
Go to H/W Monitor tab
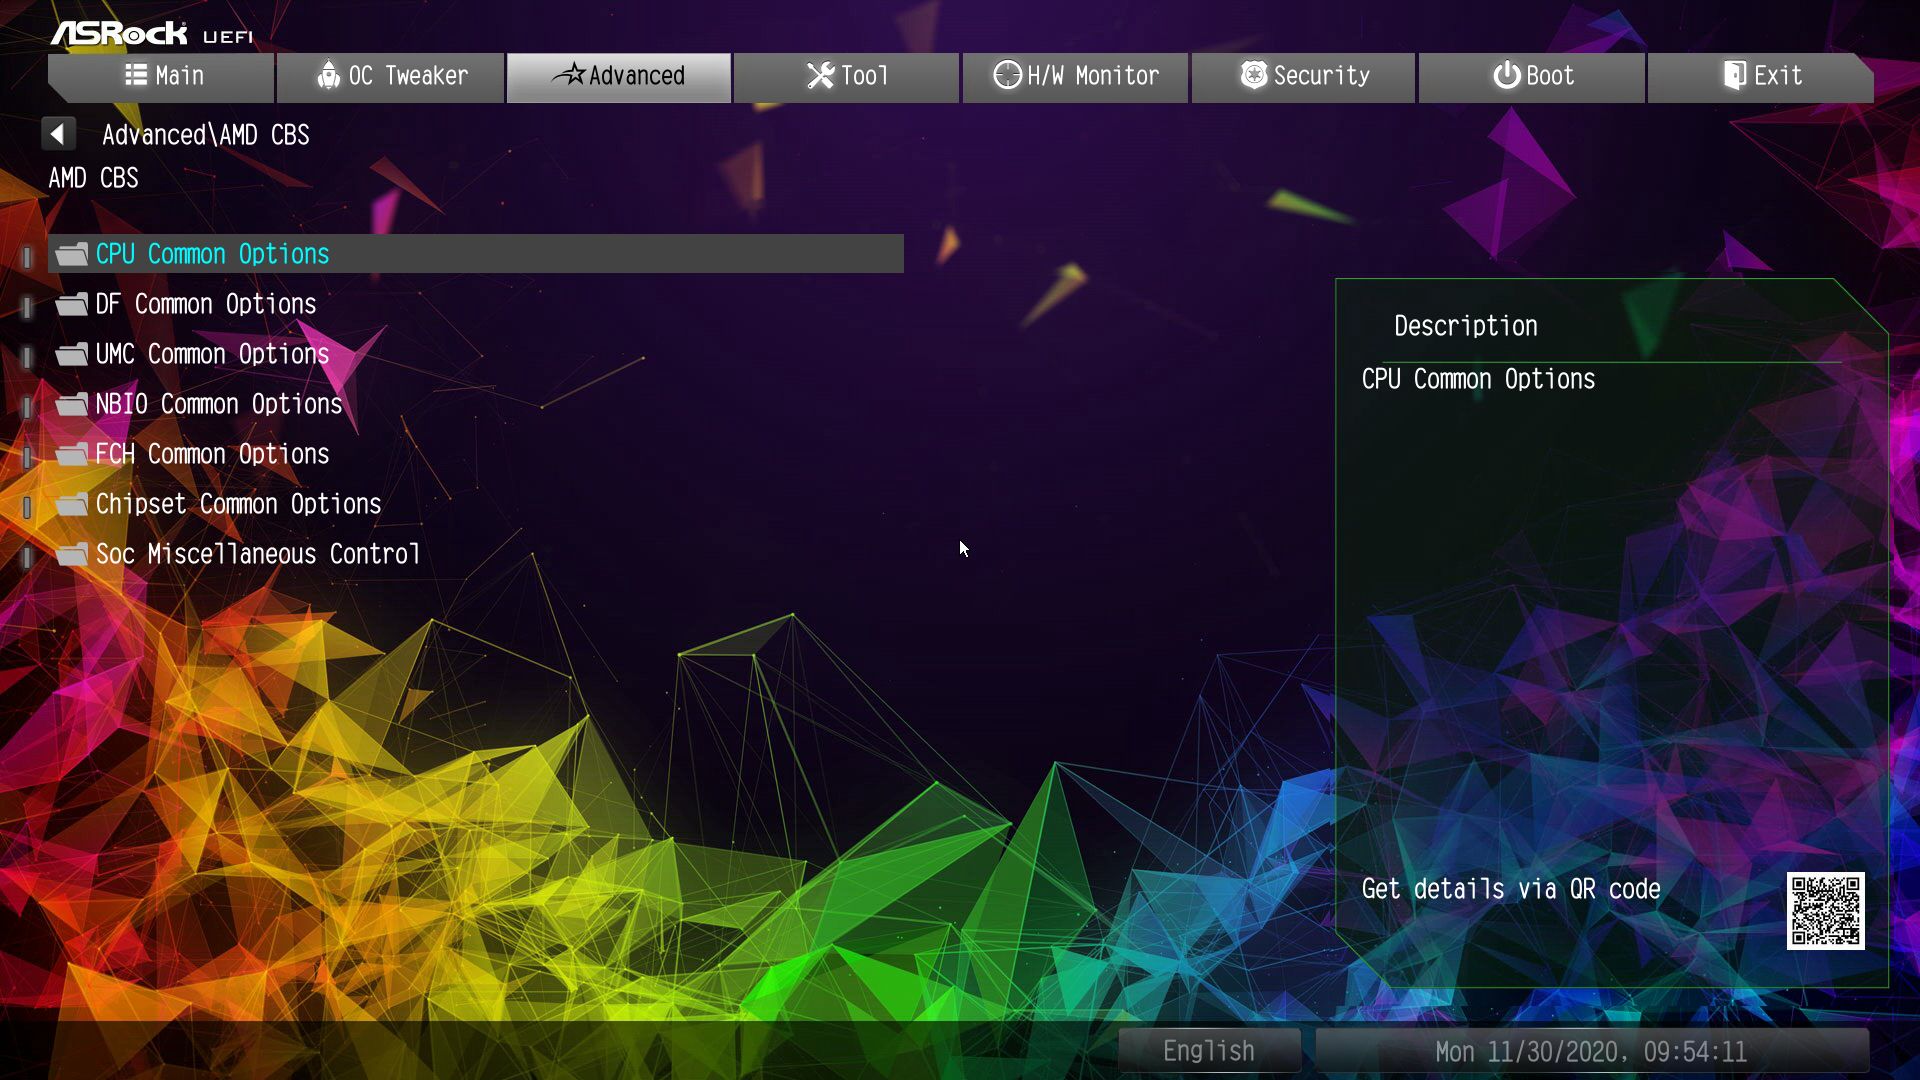[1075, 76]
